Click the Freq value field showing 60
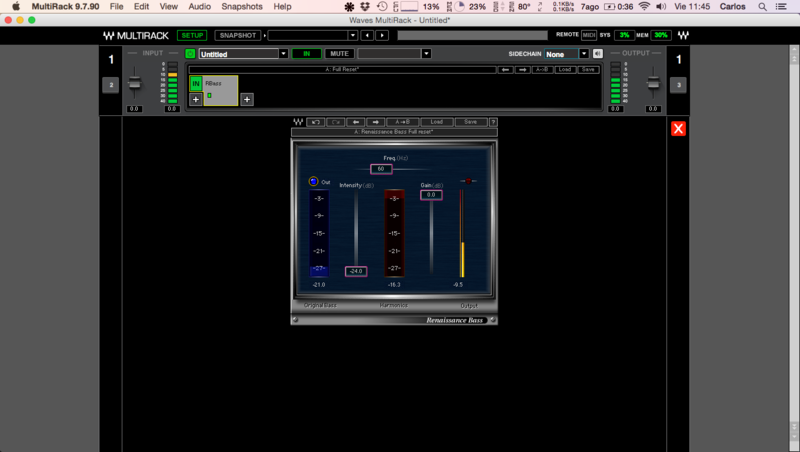 point(381,169)
